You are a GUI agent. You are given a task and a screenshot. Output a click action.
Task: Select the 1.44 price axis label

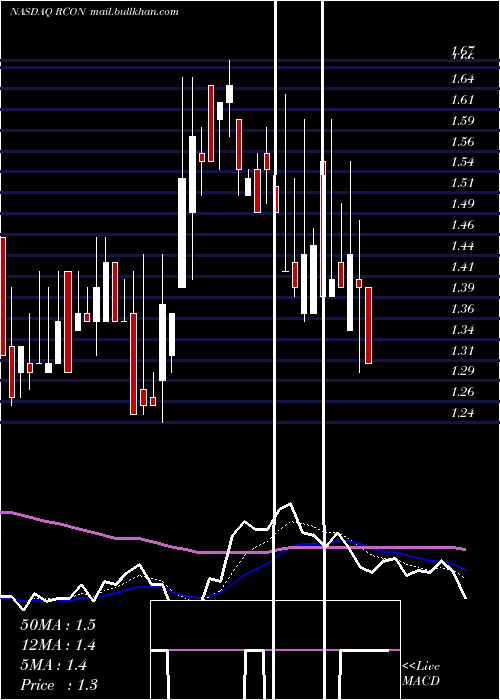pyautogui.click(x=462, y=246)
